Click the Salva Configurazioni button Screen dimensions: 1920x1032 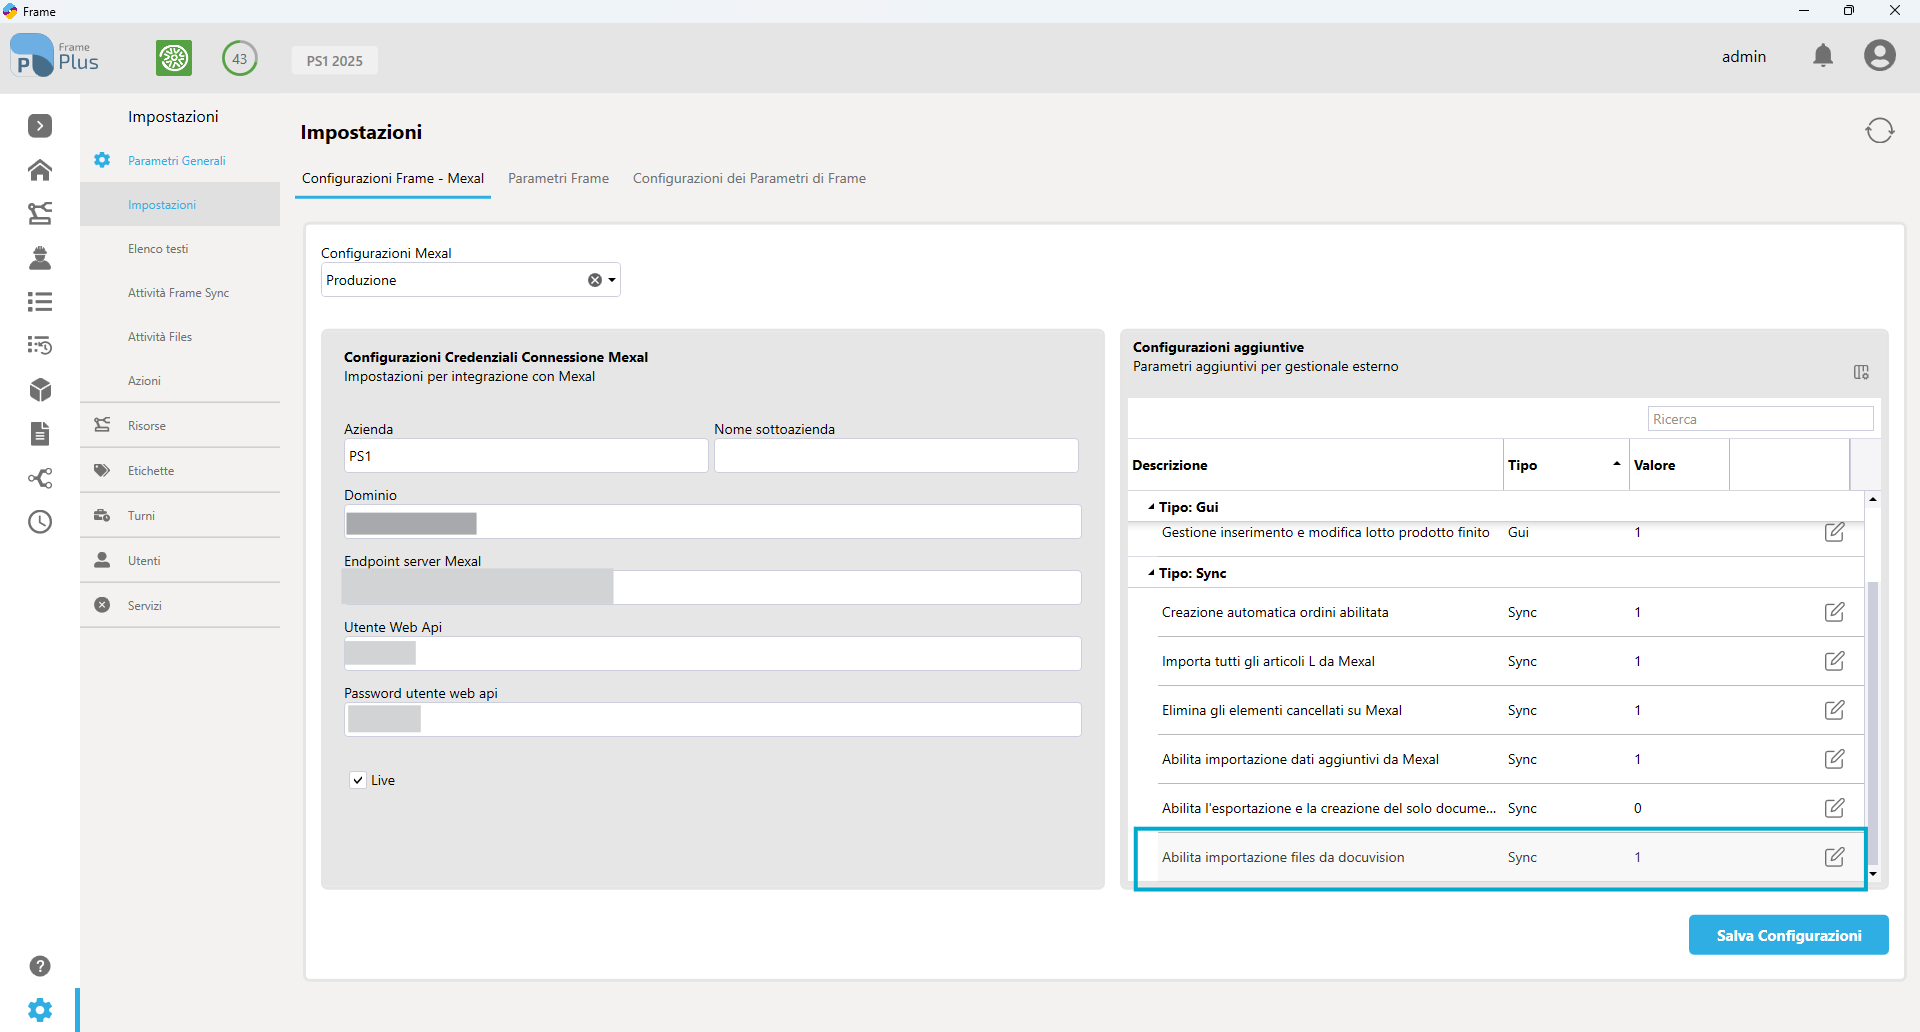click(x=1788, y=935)
